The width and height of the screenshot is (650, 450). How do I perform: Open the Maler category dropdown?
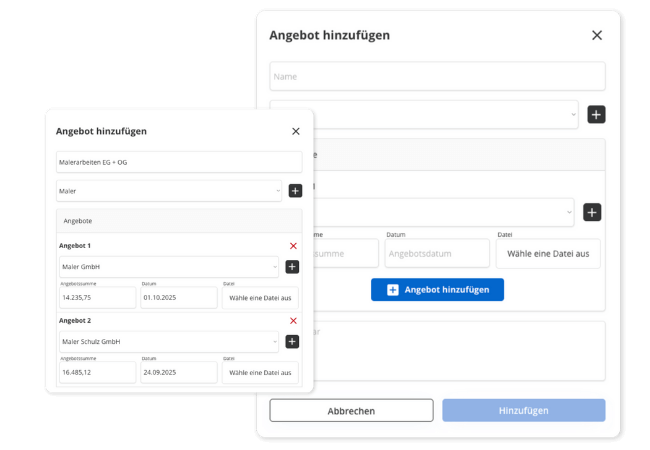click(x=169, y=190)
